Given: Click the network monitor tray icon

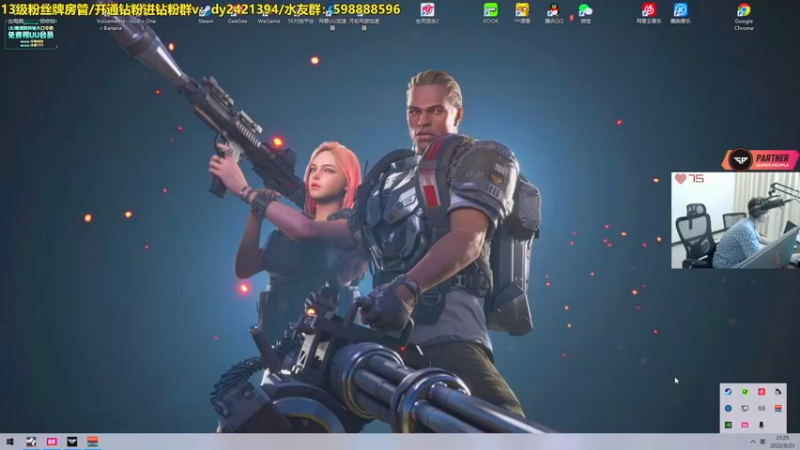Looking at the screenshot, I should (x=745, y=408).
